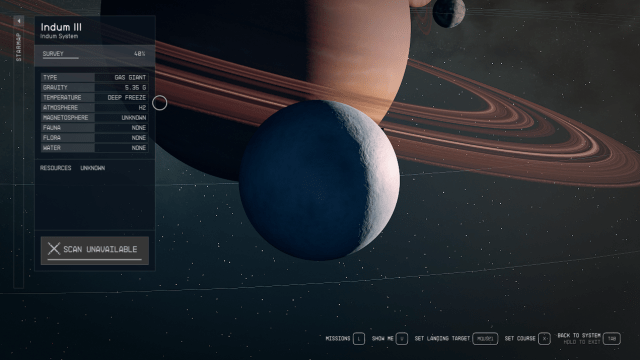Click the Back to System label
The width and height of the screenshot is (640, 360).
[579, 336]
